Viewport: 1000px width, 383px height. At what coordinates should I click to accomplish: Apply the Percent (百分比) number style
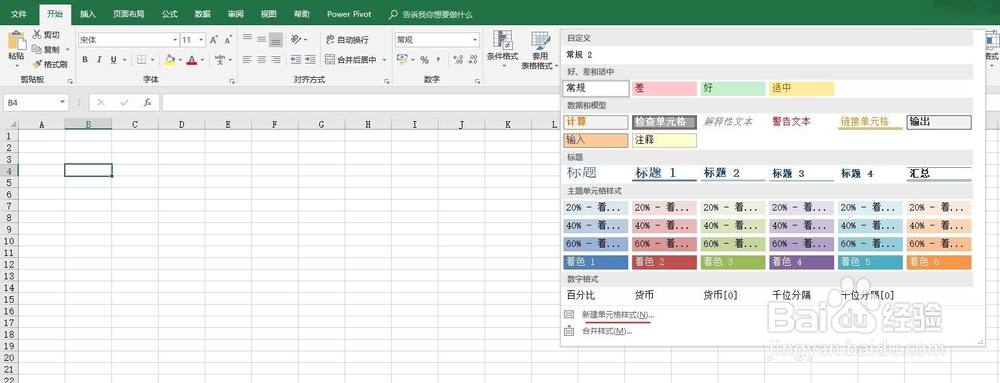point(582,296)
